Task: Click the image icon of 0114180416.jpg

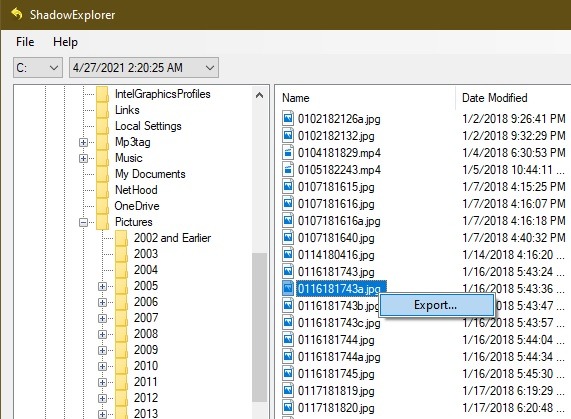Action: 288,254
